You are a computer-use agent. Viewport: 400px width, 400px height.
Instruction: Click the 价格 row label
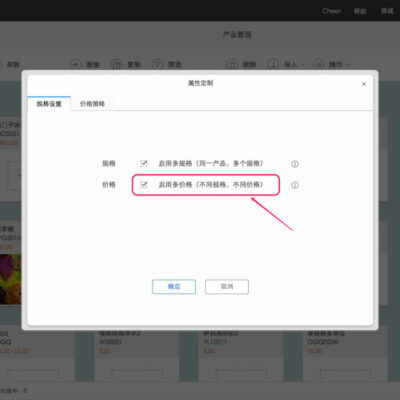(x=109, y=184)
